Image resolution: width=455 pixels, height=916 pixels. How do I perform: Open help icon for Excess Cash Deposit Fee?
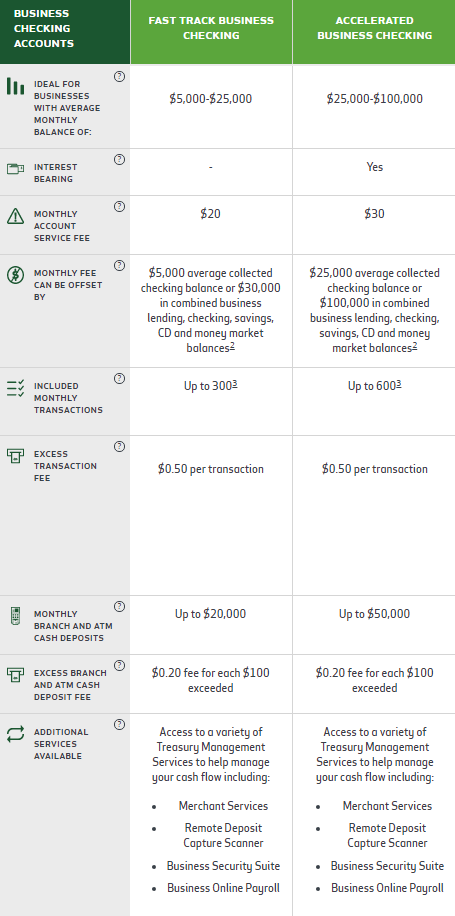(x=119, y=665)
